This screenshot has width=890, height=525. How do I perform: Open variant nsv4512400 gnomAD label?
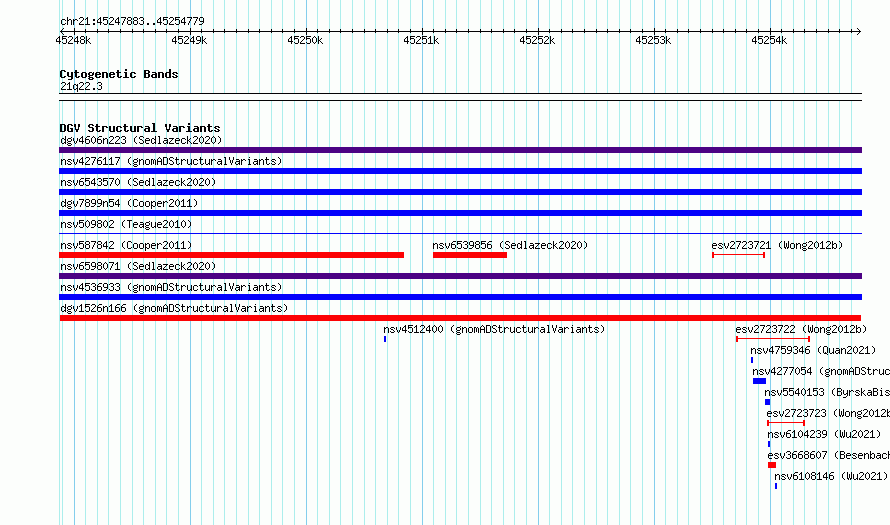[x=494, y=329]
